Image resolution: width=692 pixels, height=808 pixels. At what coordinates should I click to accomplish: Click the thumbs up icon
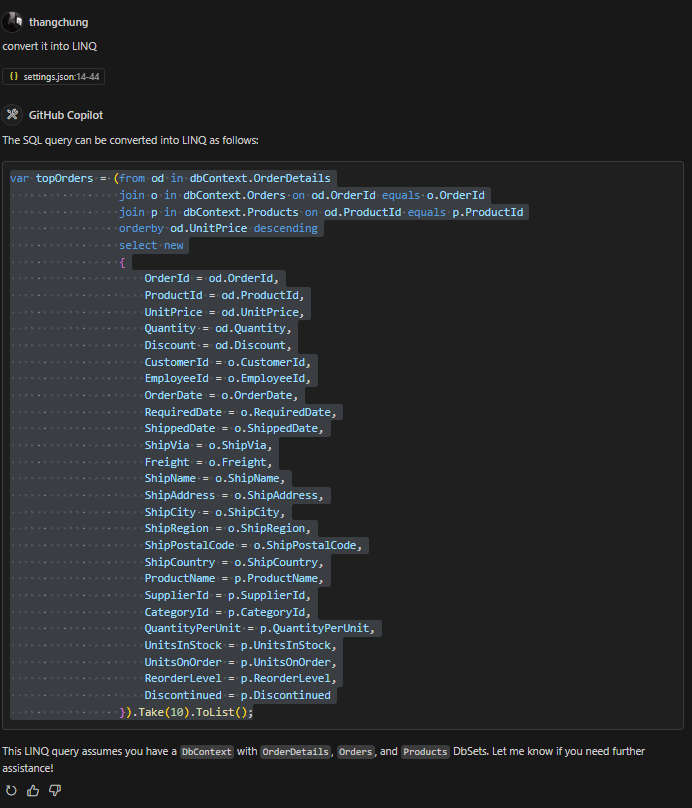33,790
